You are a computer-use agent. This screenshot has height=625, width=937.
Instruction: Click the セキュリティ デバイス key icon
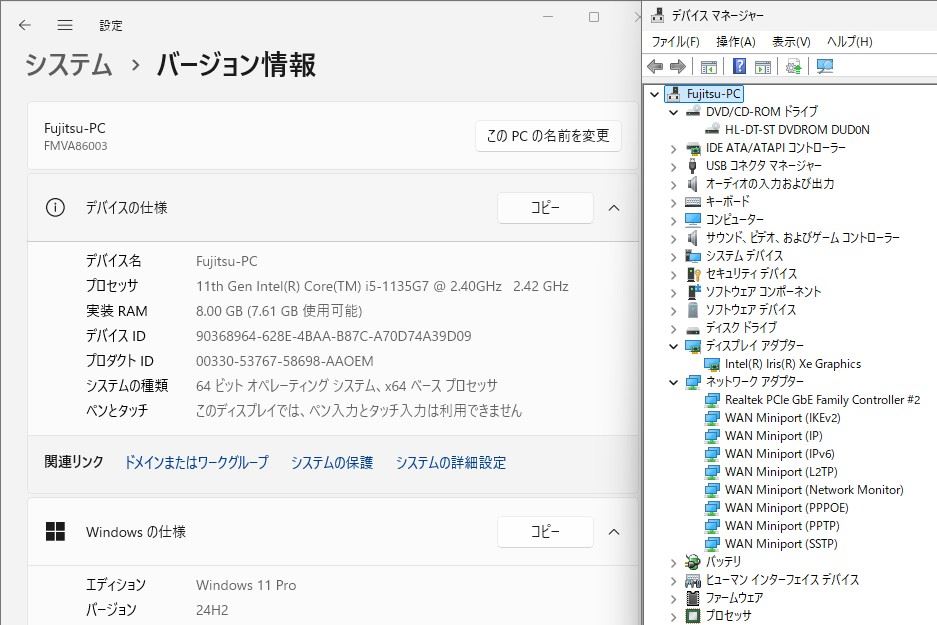tap(693, 274)
